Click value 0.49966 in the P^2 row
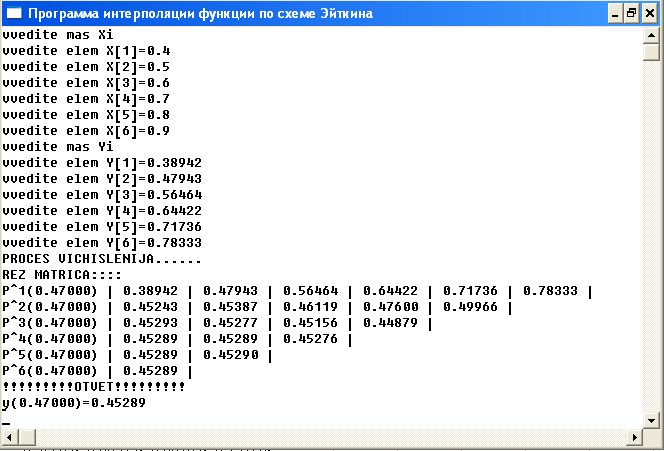This screenshot has width=664, height=451. tap(470, 307)
